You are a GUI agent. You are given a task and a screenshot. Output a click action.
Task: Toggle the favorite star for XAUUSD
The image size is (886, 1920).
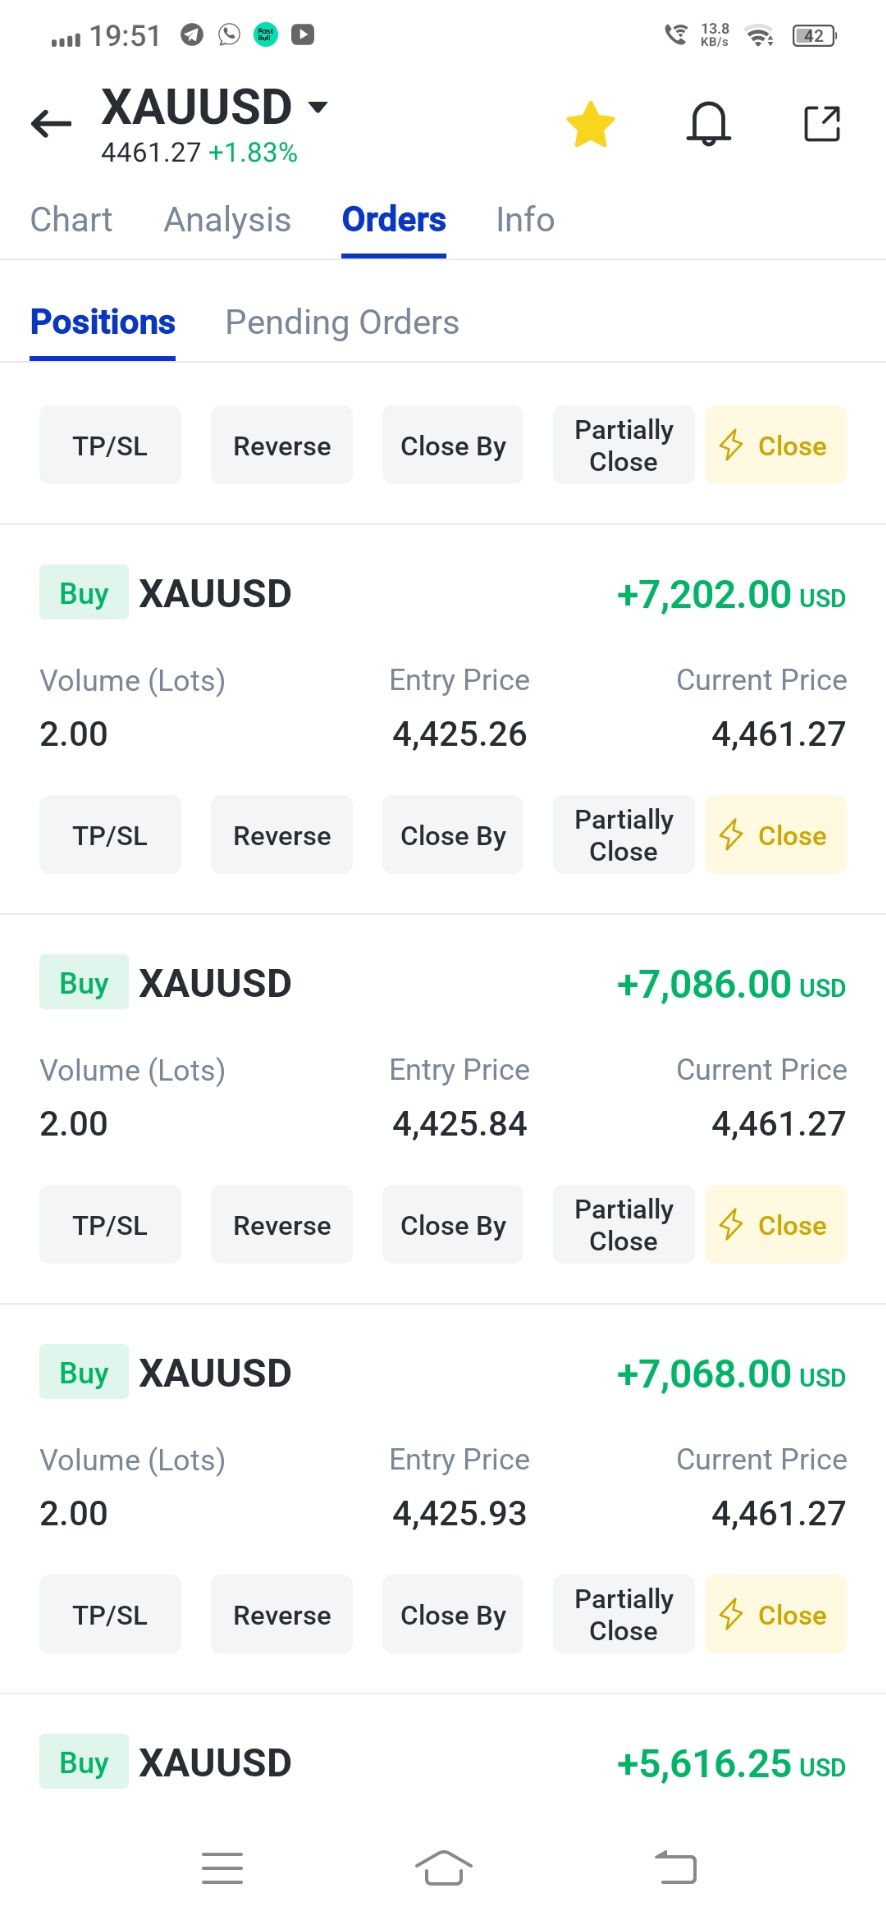(x=590, y=125)
